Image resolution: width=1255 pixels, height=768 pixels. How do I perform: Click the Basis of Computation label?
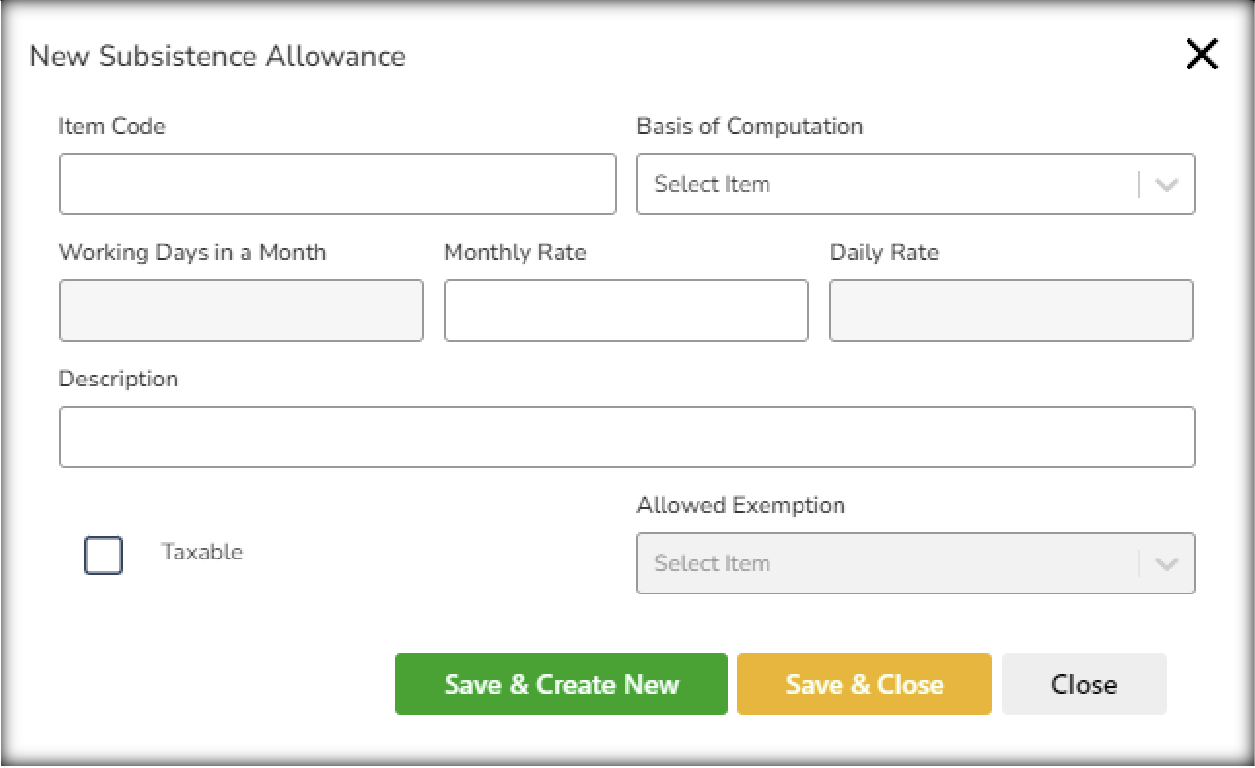tap(749, 126)
